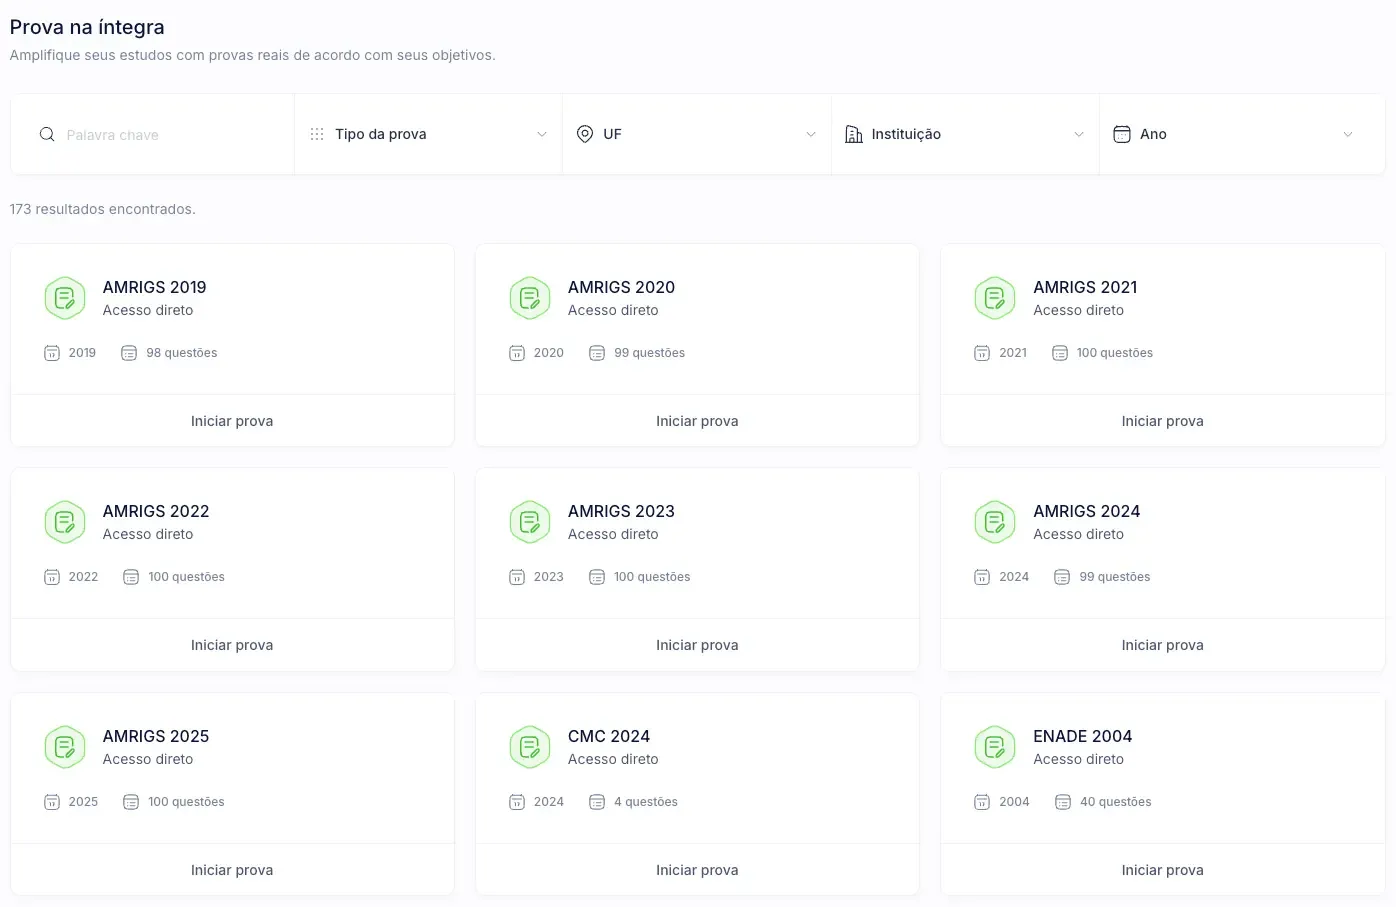Click Iniciar prova on ENADE 2004
This screenshot has height=907, width=1396.
point(1162,869)
